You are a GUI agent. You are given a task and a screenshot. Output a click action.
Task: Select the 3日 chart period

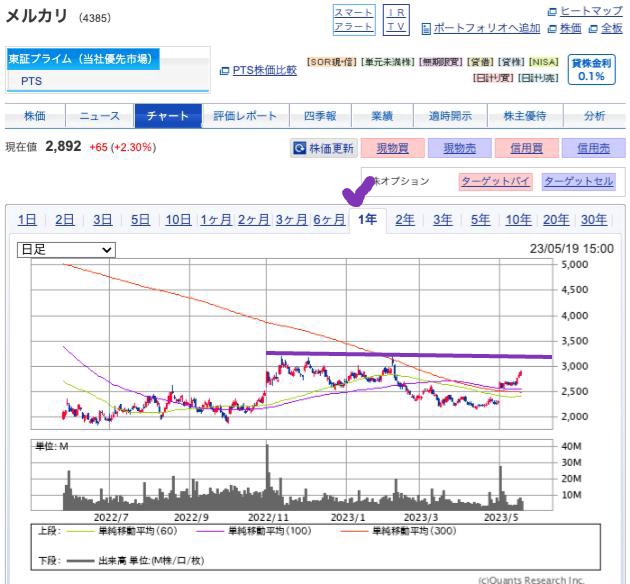tap(102, 220)
